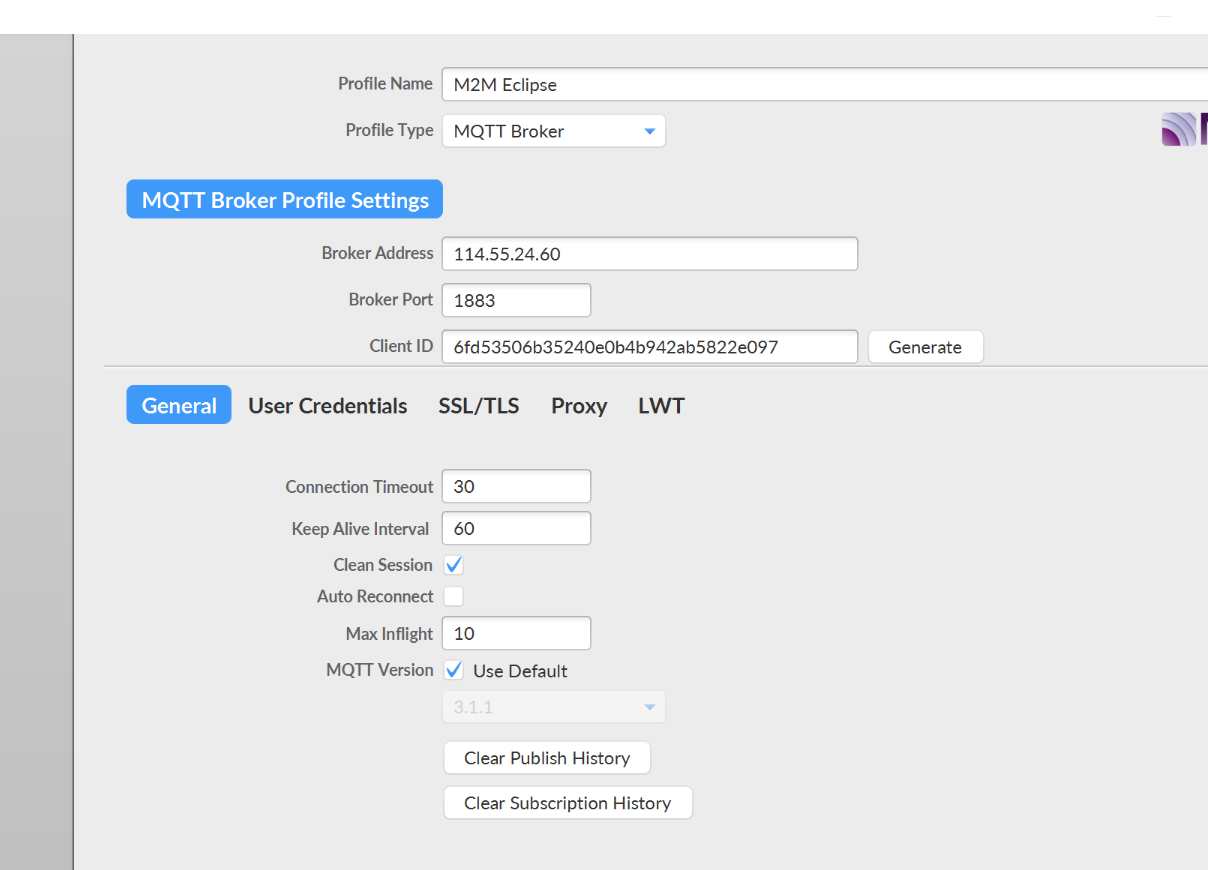
Task: Click the Profile Name input field
Action: (700, 84)
